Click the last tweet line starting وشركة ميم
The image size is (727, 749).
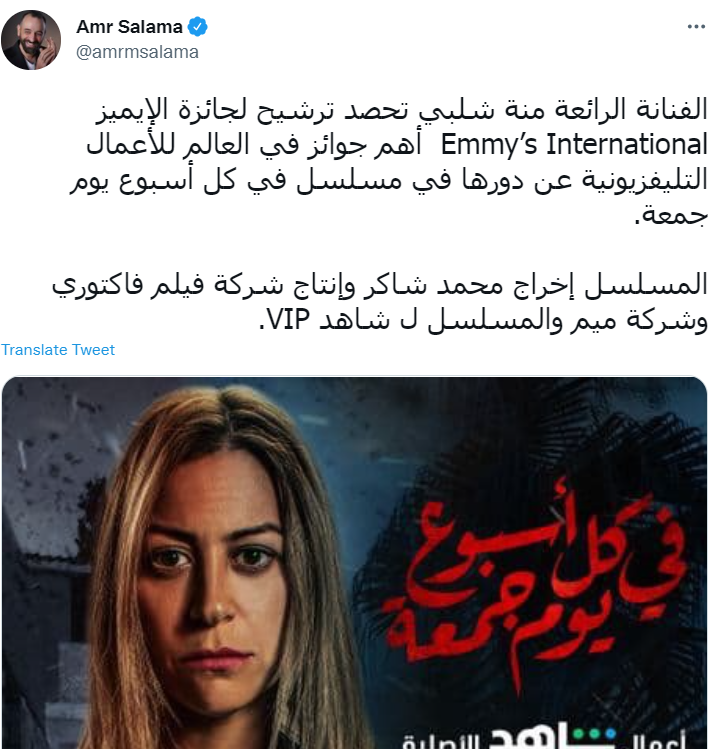point(483,320)
